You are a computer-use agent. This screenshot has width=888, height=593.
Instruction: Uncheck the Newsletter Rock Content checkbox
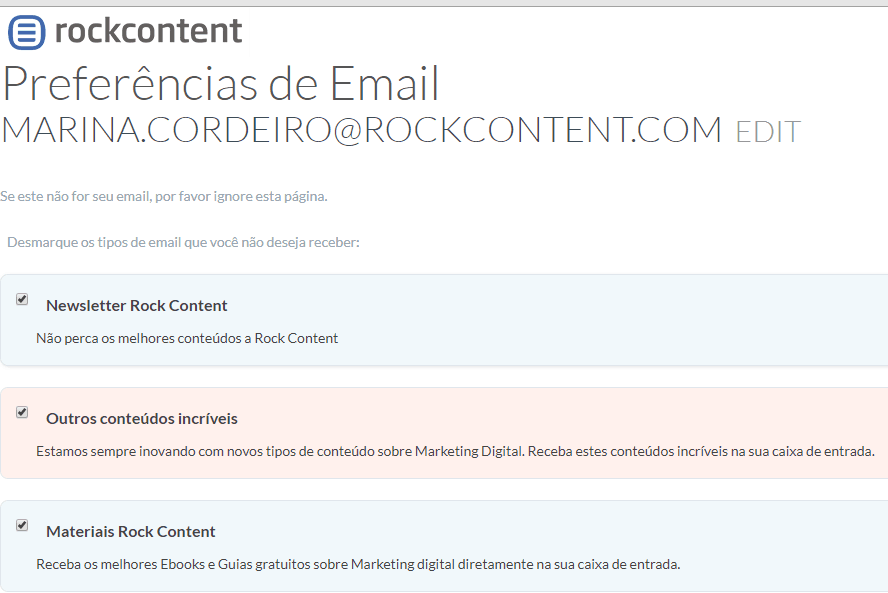tap(22, 299)
